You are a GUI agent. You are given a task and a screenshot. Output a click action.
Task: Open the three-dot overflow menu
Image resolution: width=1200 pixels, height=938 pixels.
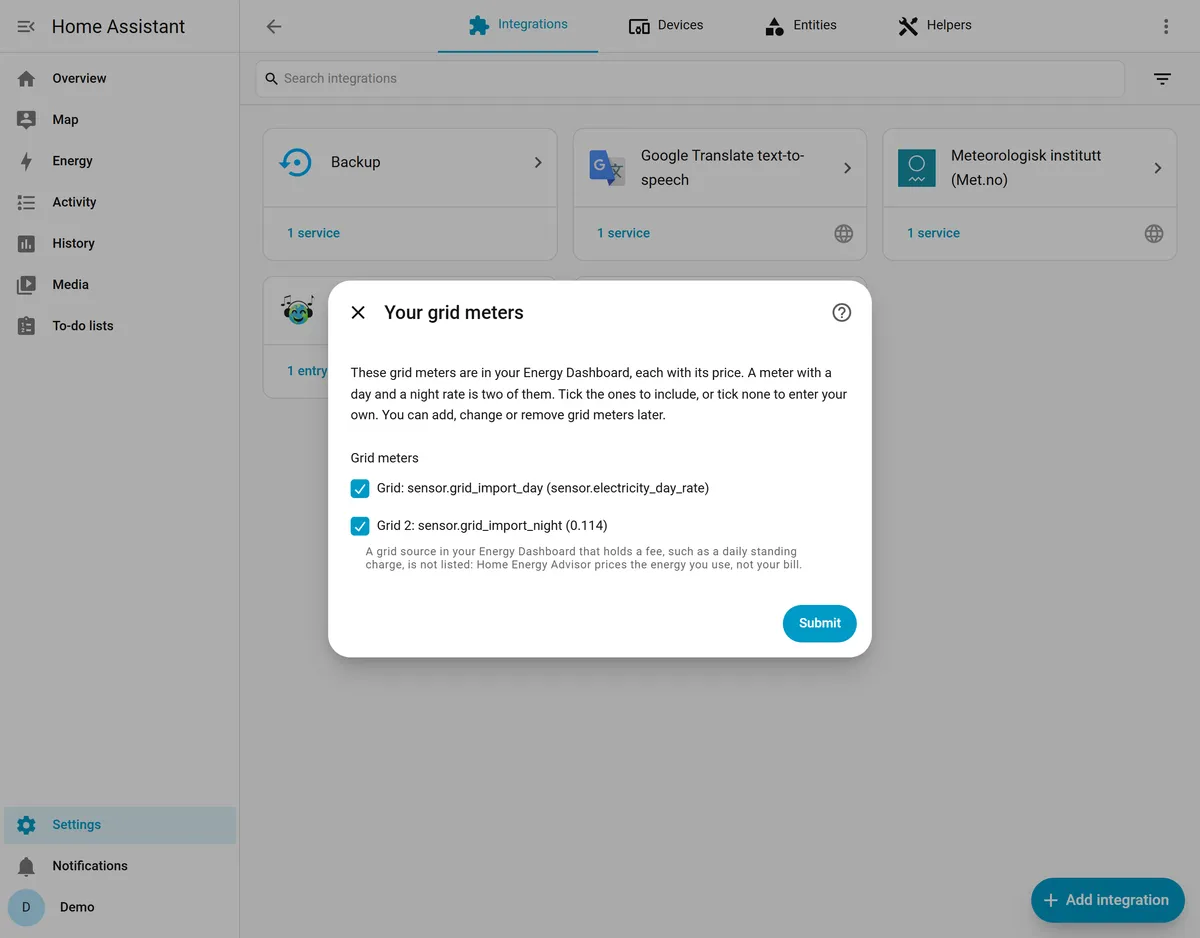pyautogui.click(x=1166, y=26)
